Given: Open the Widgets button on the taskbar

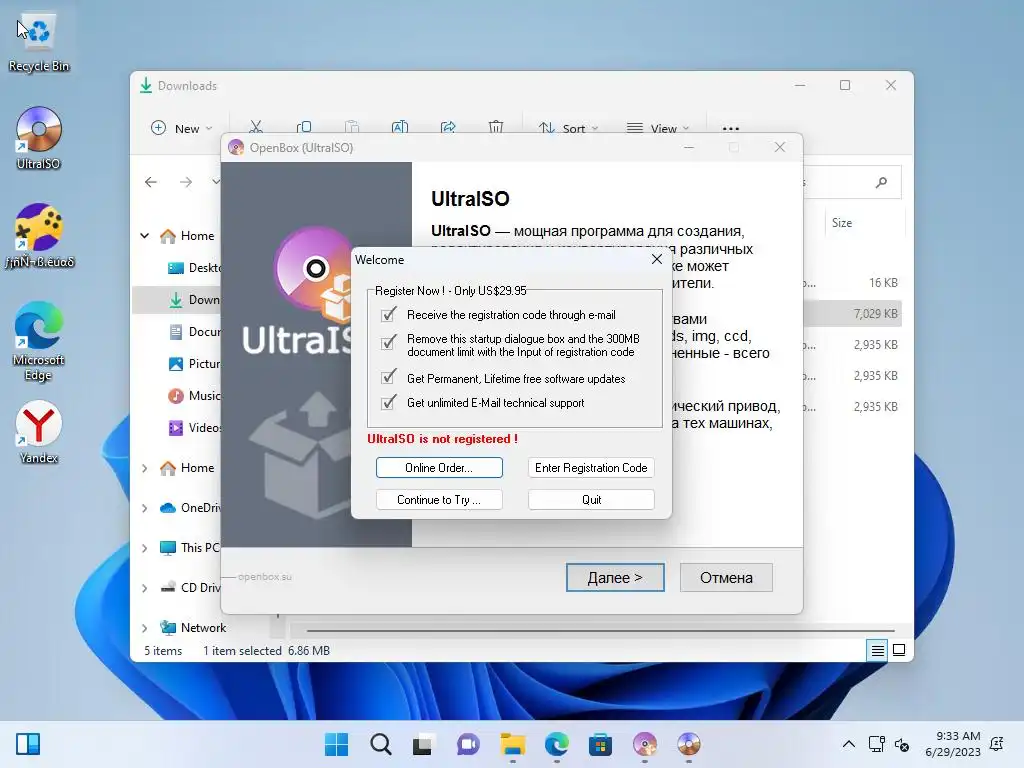Looking at the screenshot, I should pos(28,744).
